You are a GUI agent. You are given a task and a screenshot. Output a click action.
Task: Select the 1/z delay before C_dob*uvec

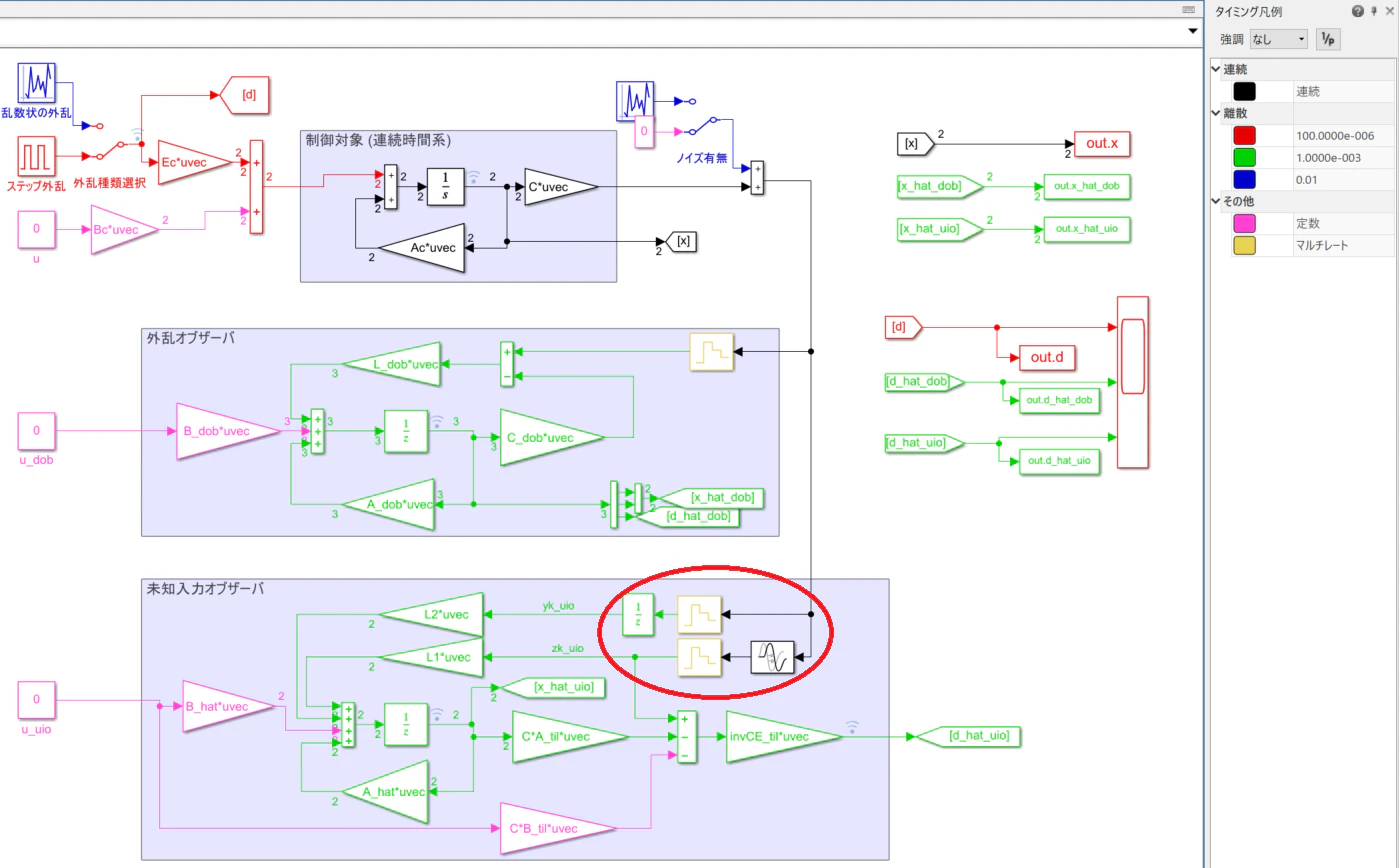pos(406,431)
